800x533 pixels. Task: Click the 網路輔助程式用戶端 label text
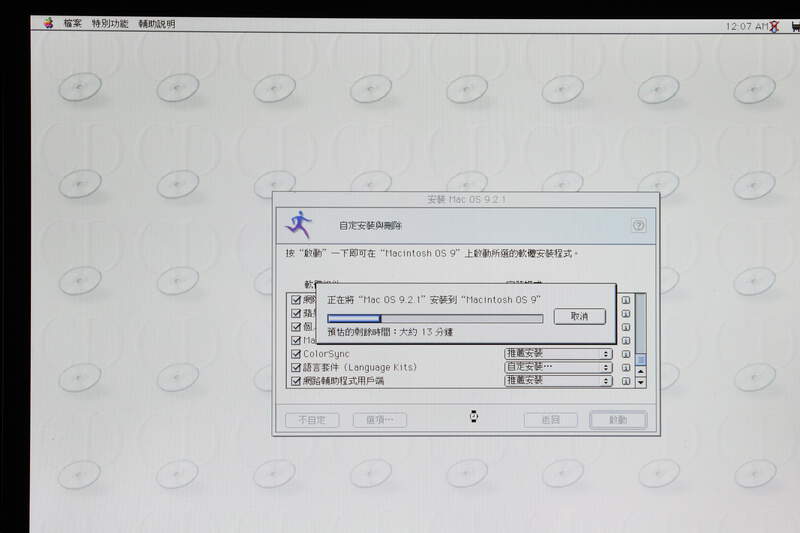pyautogui.click(x=343, y=380)
